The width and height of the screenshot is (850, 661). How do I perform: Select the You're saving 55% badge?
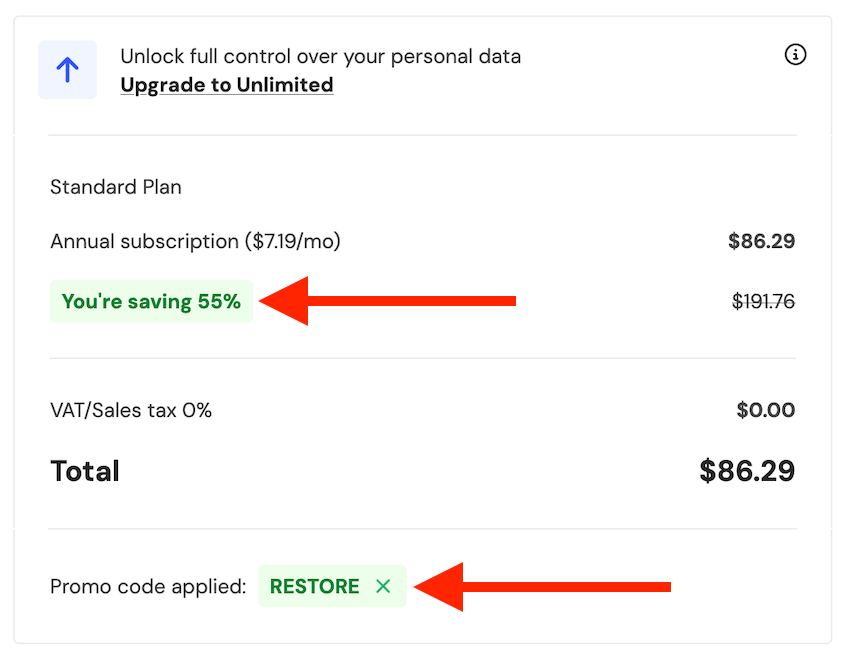click(151, 301)
